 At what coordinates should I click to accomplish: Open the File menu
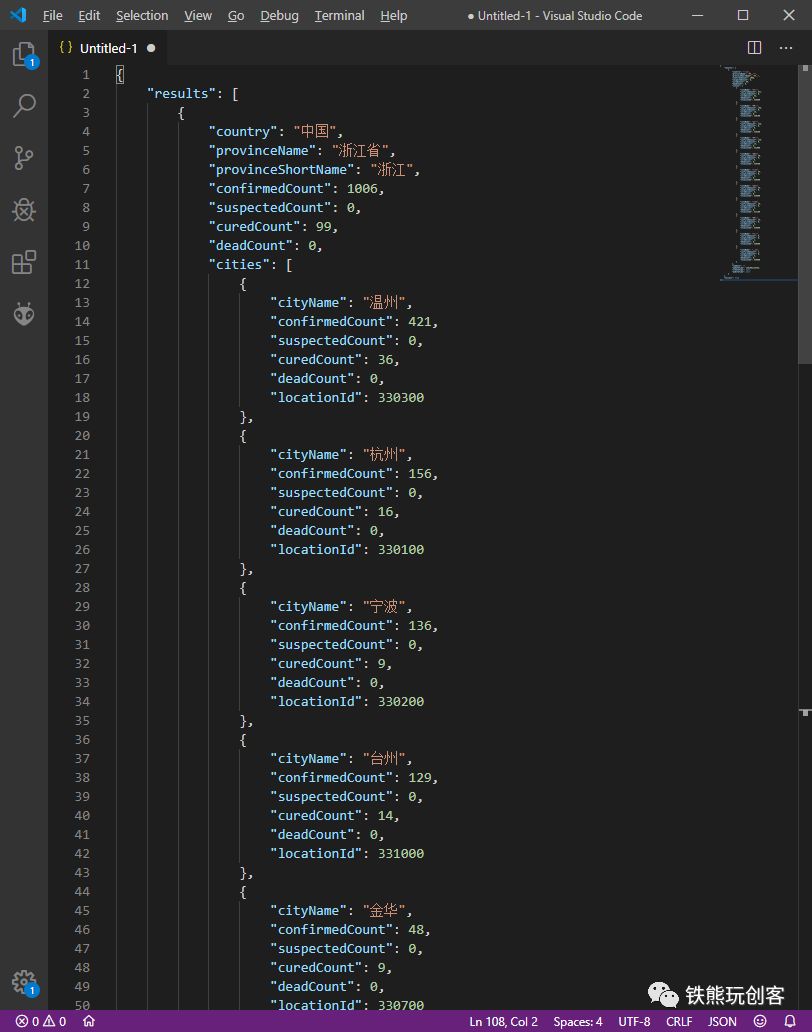pos(53,15)
